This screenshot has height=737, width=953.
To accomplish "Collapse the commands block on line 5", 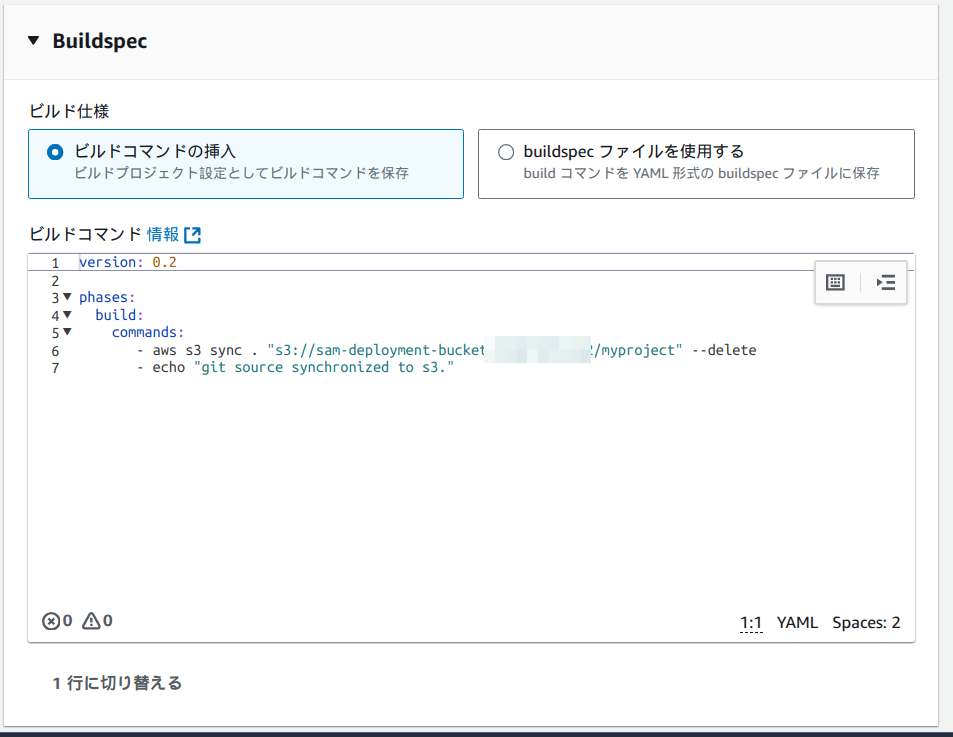I will tap(65, 332).
